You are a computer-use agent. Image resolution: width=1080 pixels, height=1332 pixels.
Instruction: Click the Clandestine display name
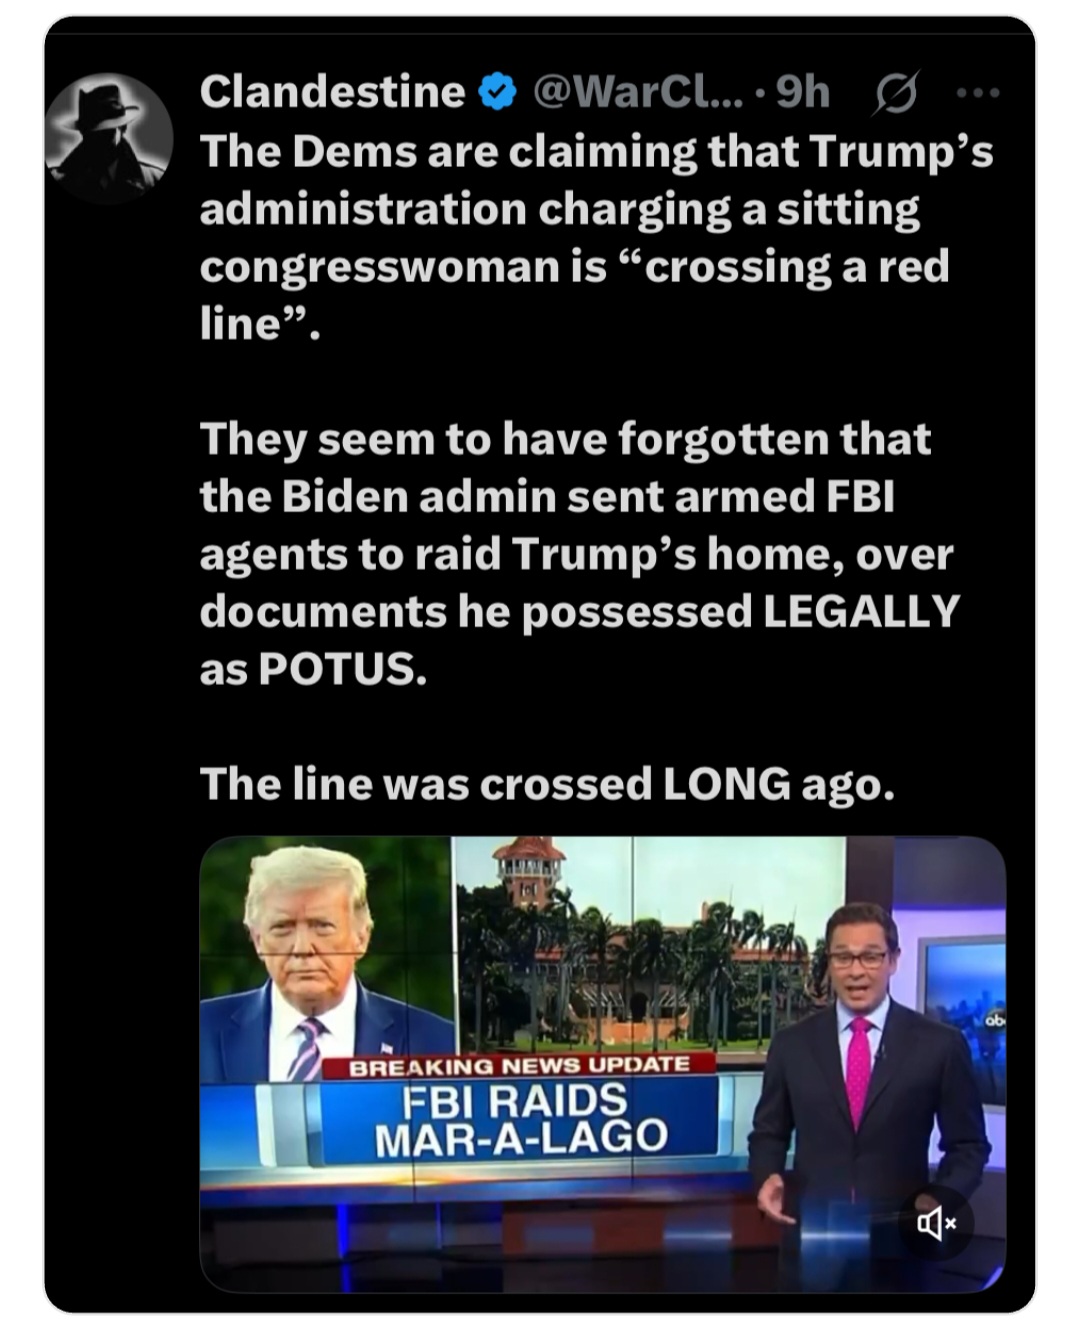click(332, 91)
